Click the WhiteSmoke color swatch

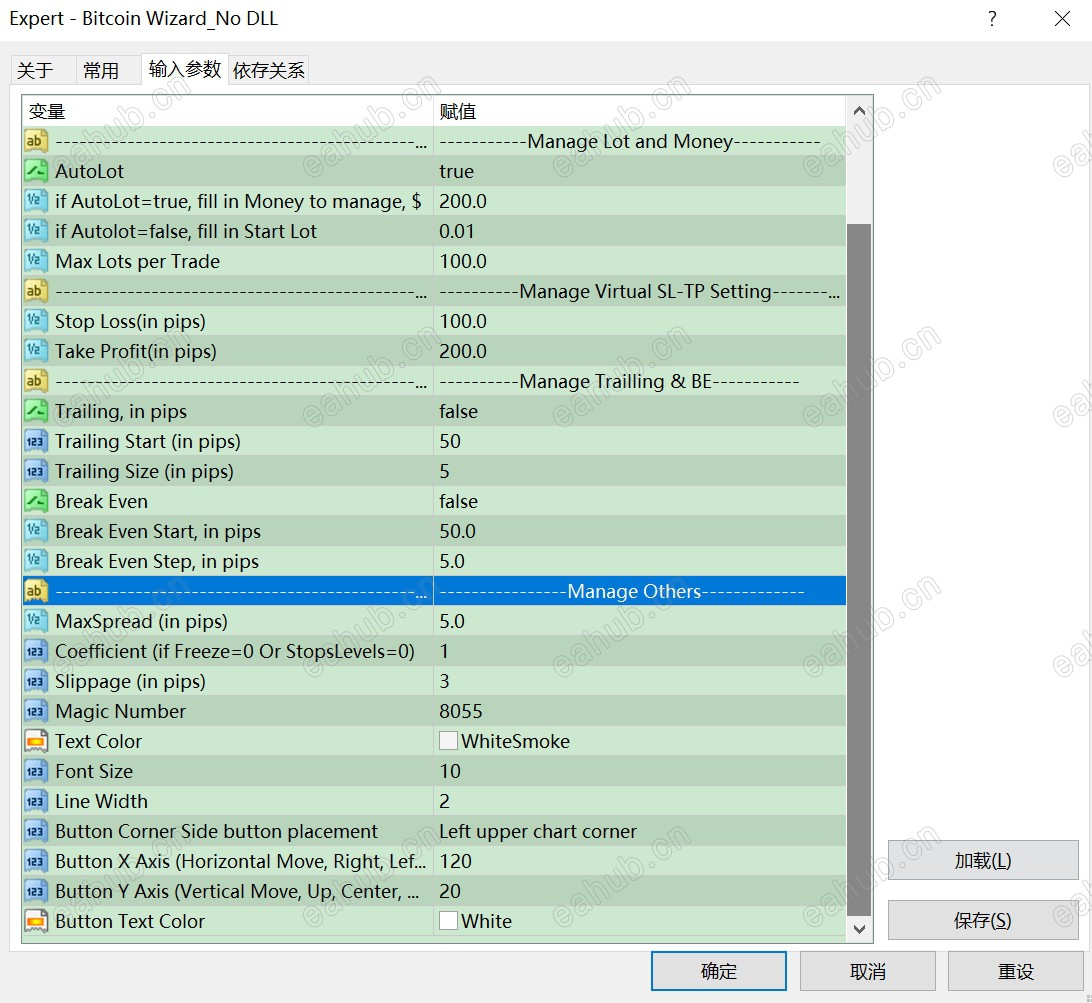pos(448,740)
